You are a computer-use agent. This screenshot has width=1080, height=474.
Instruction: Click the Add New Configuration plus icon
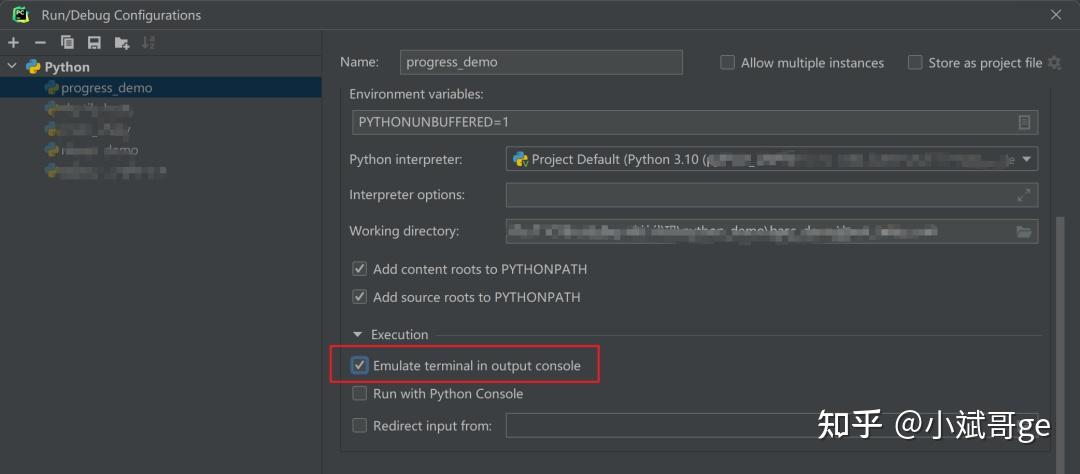tap(13, 42)
